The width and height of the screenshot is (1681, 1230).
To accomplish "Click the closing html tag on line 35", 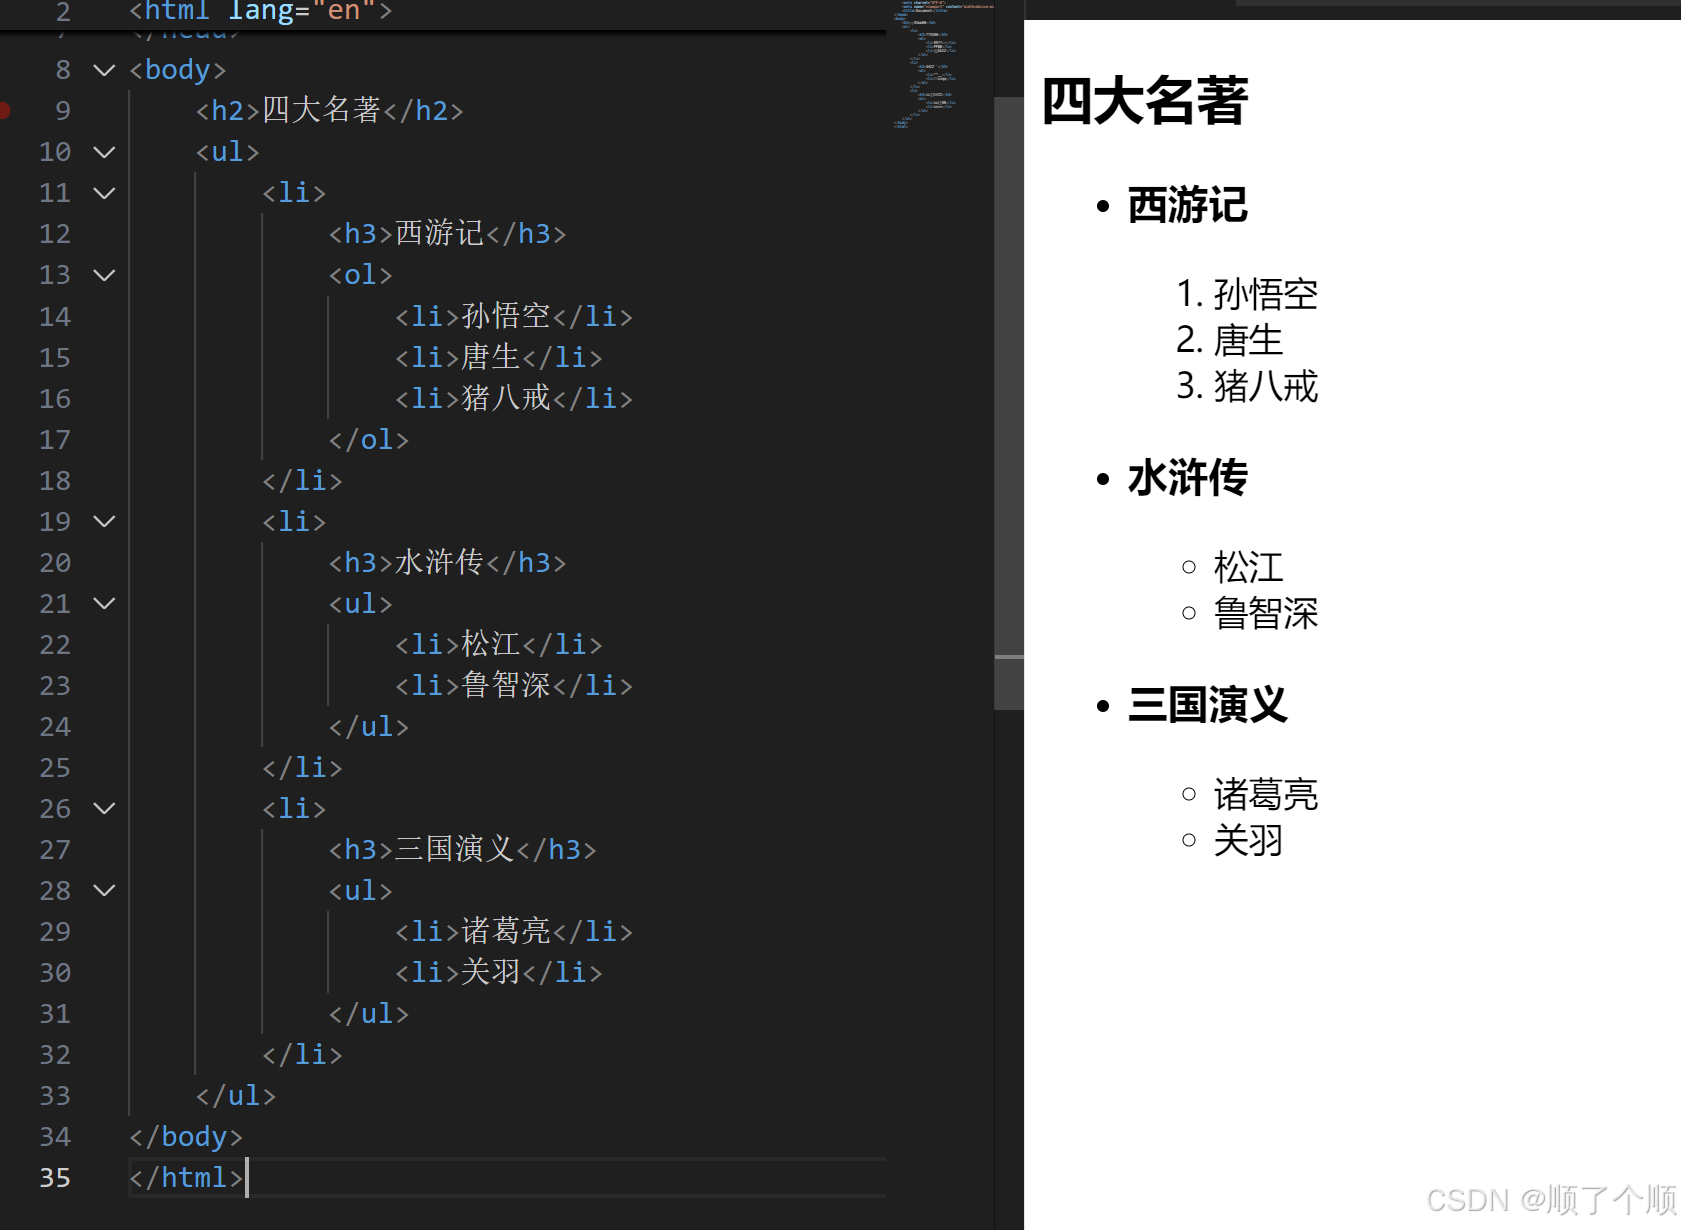I will [x=186, y=1178].
